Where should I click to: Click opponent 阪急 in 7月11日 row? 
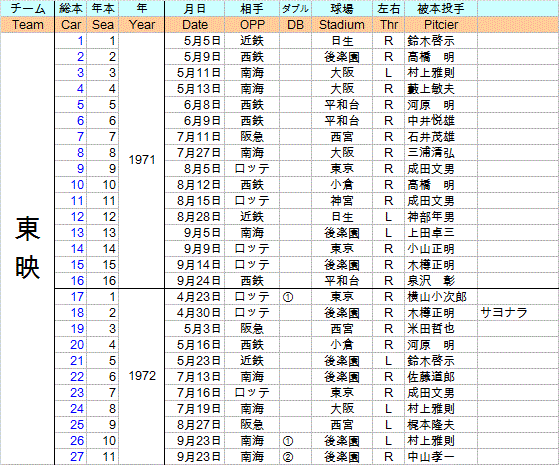(252, 137)
